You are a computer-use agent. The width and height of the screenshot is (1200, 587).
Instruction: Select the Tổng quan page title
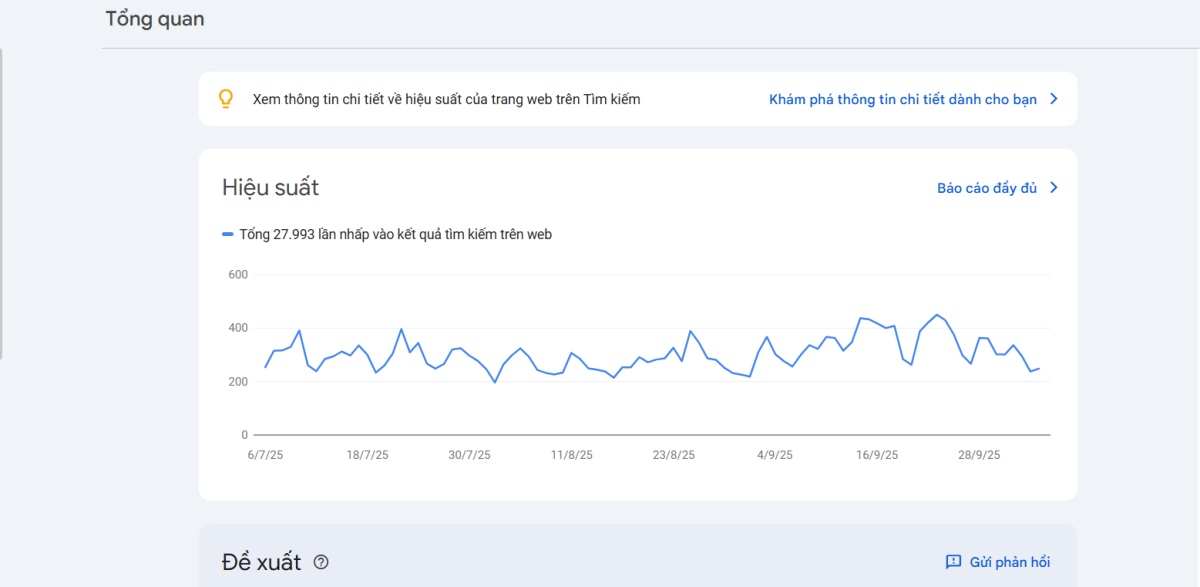coord(155,19)
